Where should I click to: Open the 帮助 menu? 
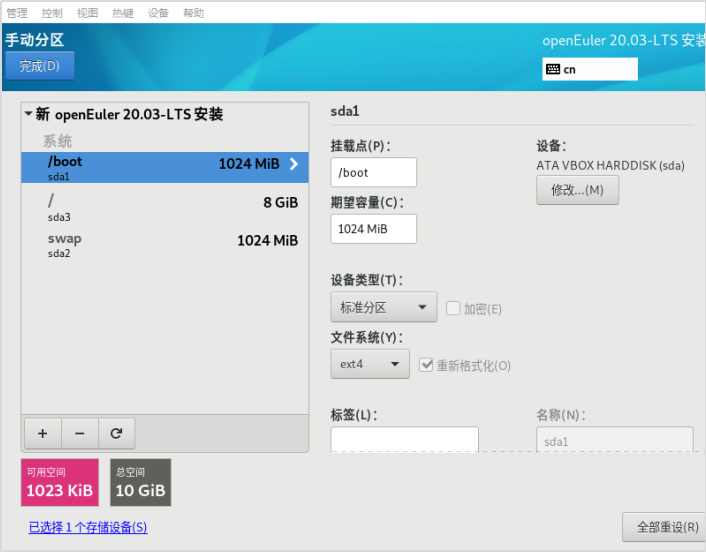click(x=194, y=13)
